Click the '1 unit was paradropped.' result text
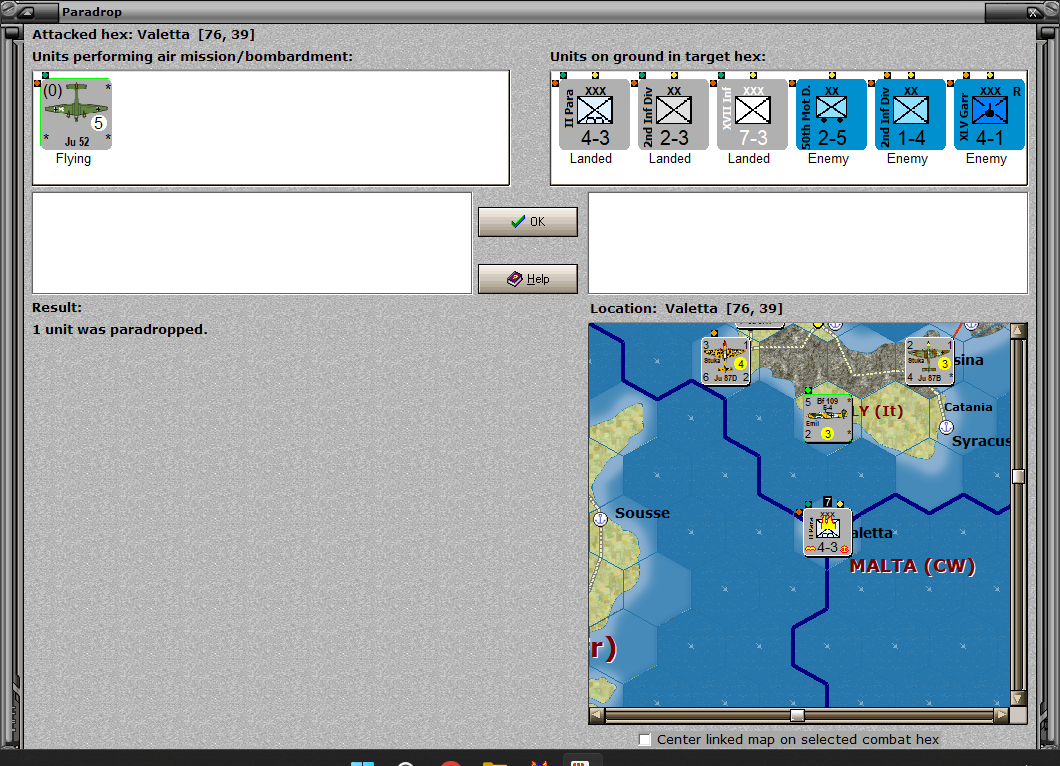Screen dimensions: 1060x766 coord(120,329)
